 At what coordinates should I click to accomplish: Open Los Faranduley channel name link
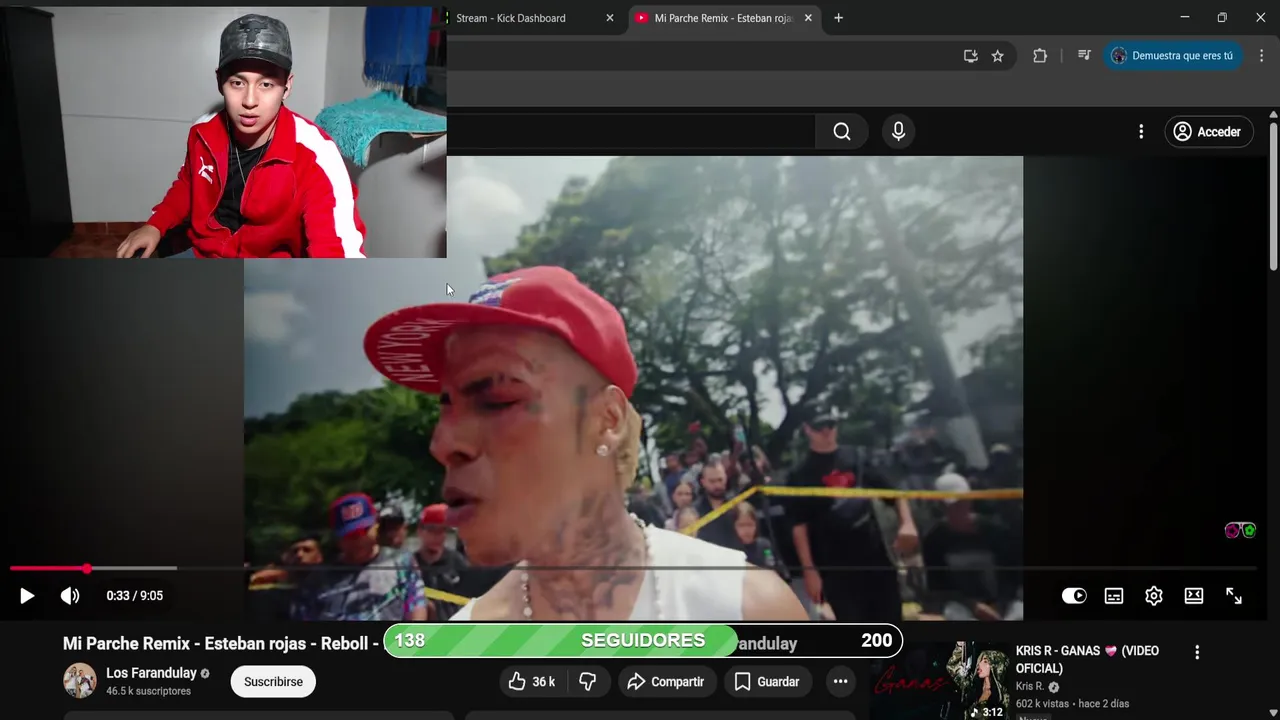pyautogui.click(x=152, y=673)
